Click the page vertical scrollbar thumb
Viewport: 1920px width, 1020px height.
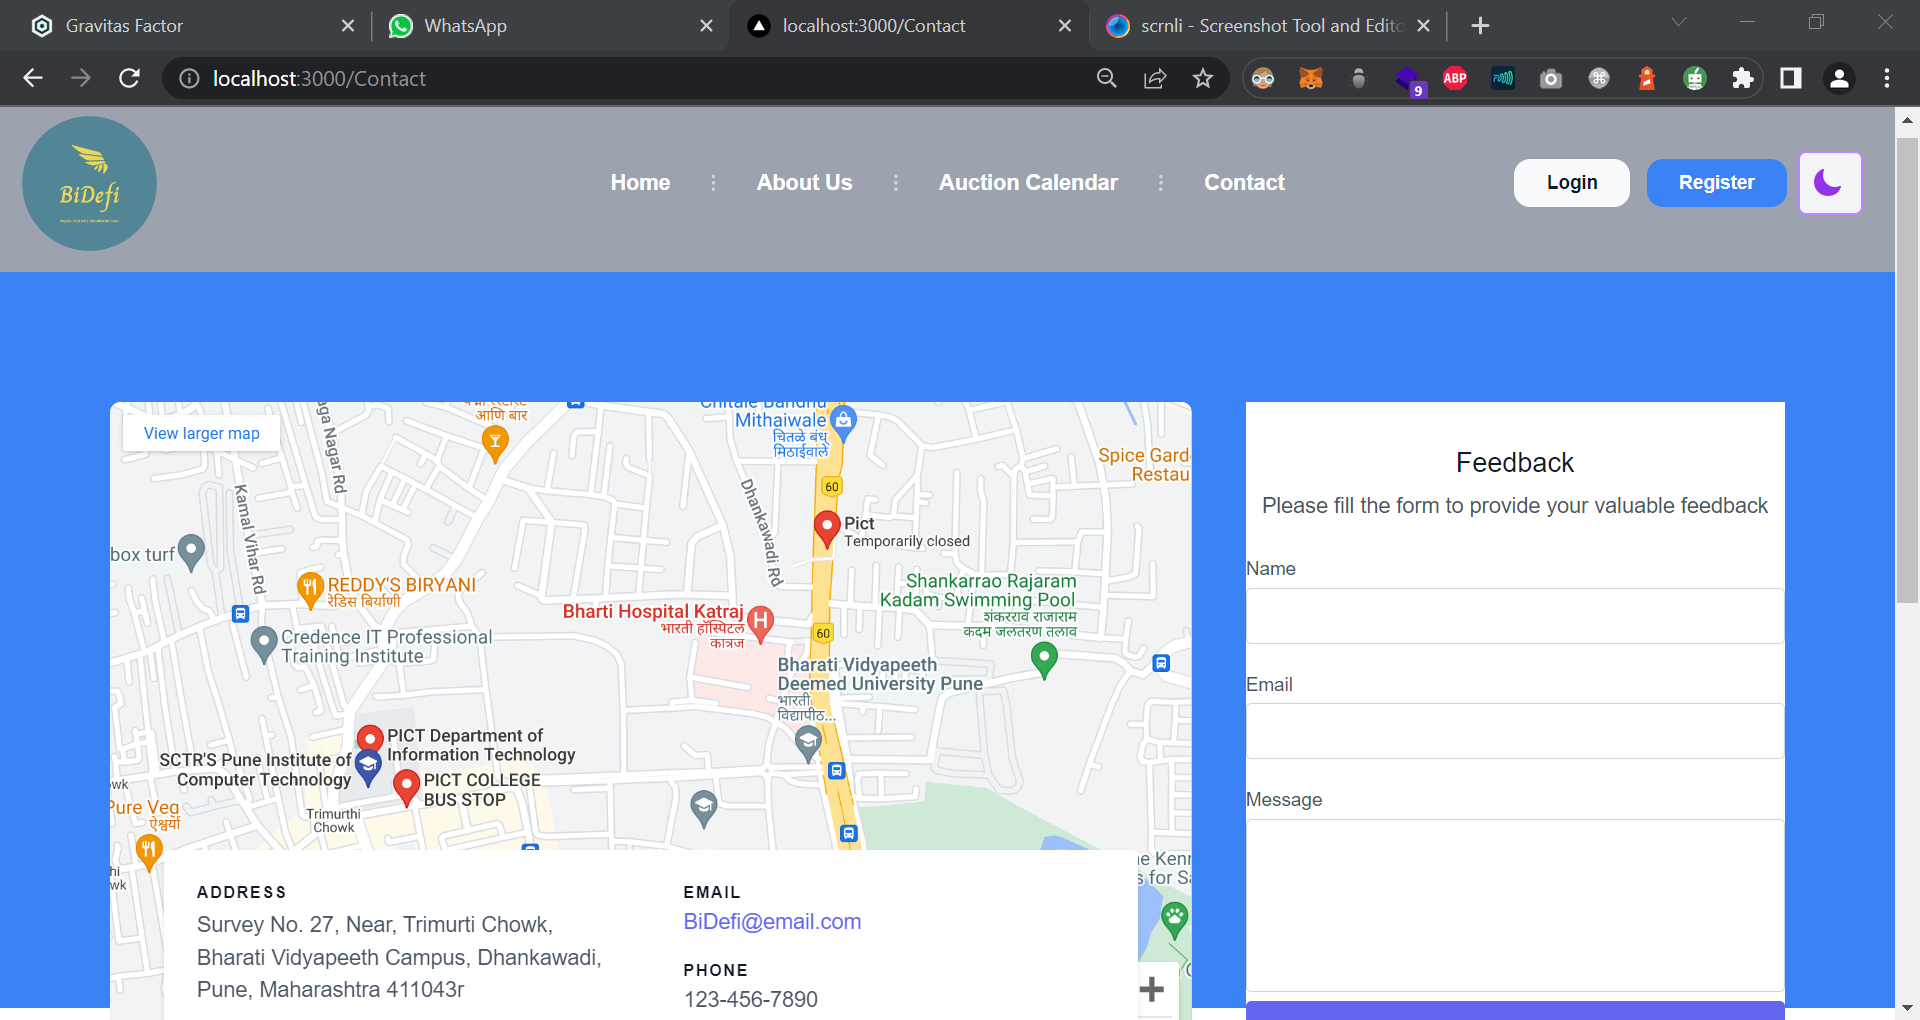[1907, 370]
